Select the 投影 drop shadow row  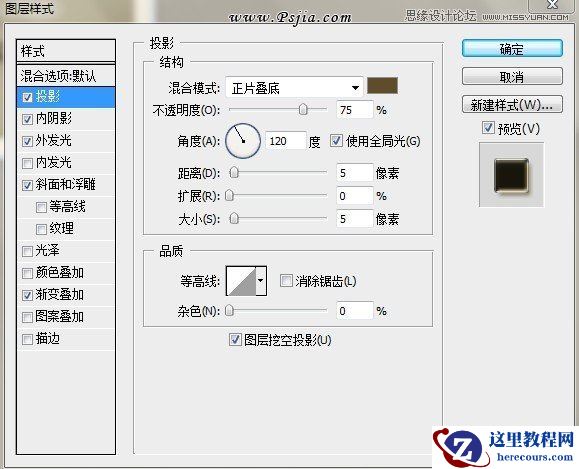66,97
